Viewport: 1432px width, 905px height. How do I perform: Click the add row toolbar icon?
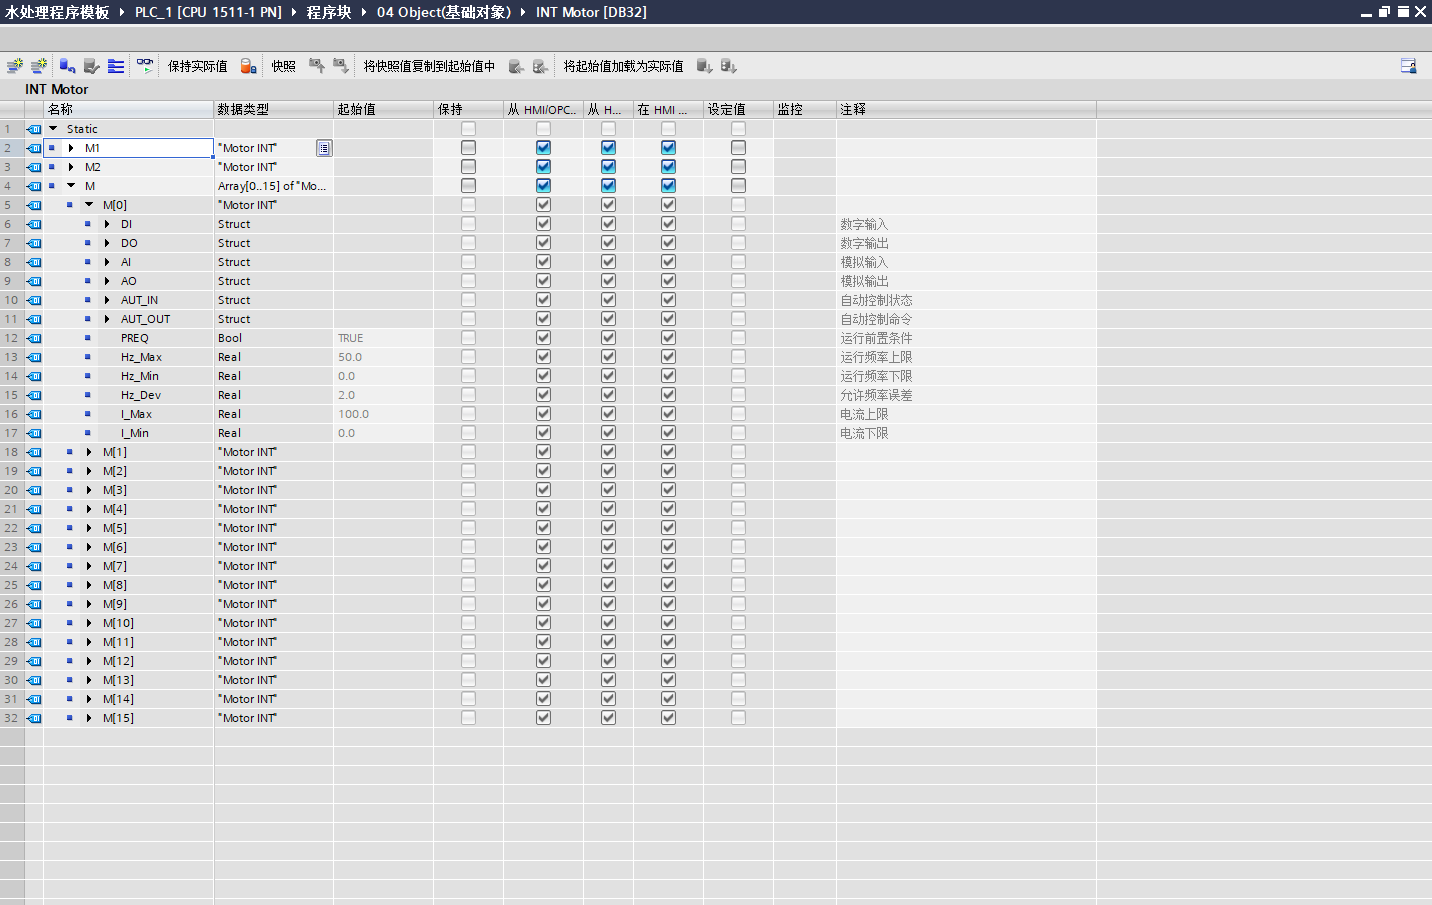pyautogui.click(x=39, y=65)
